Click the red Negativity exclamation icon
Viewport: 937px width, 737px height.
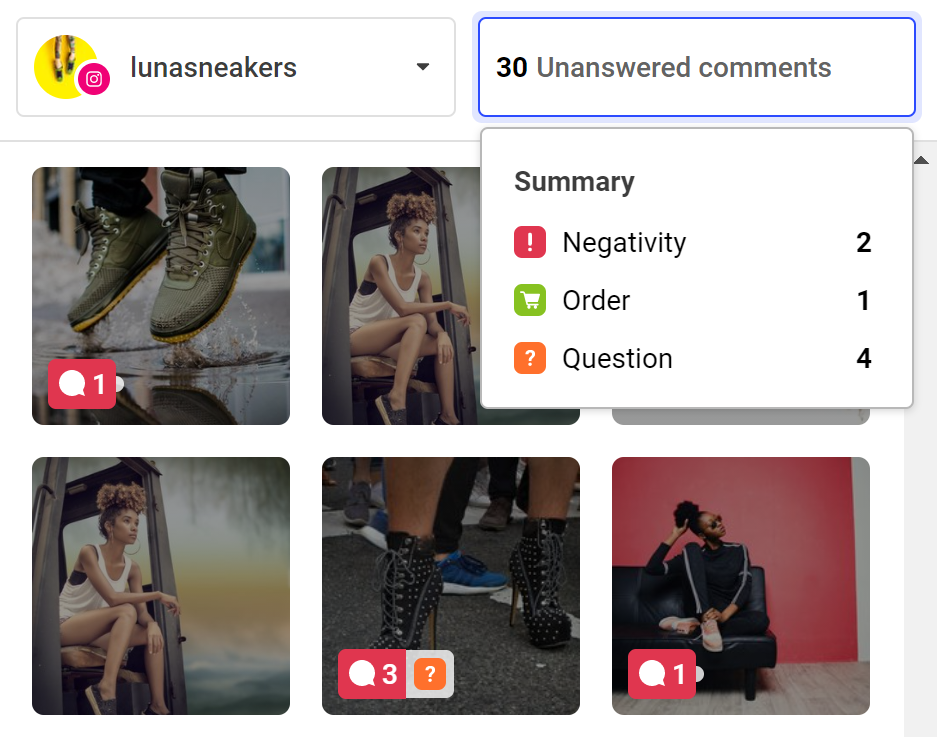click(x=529, y=242)
